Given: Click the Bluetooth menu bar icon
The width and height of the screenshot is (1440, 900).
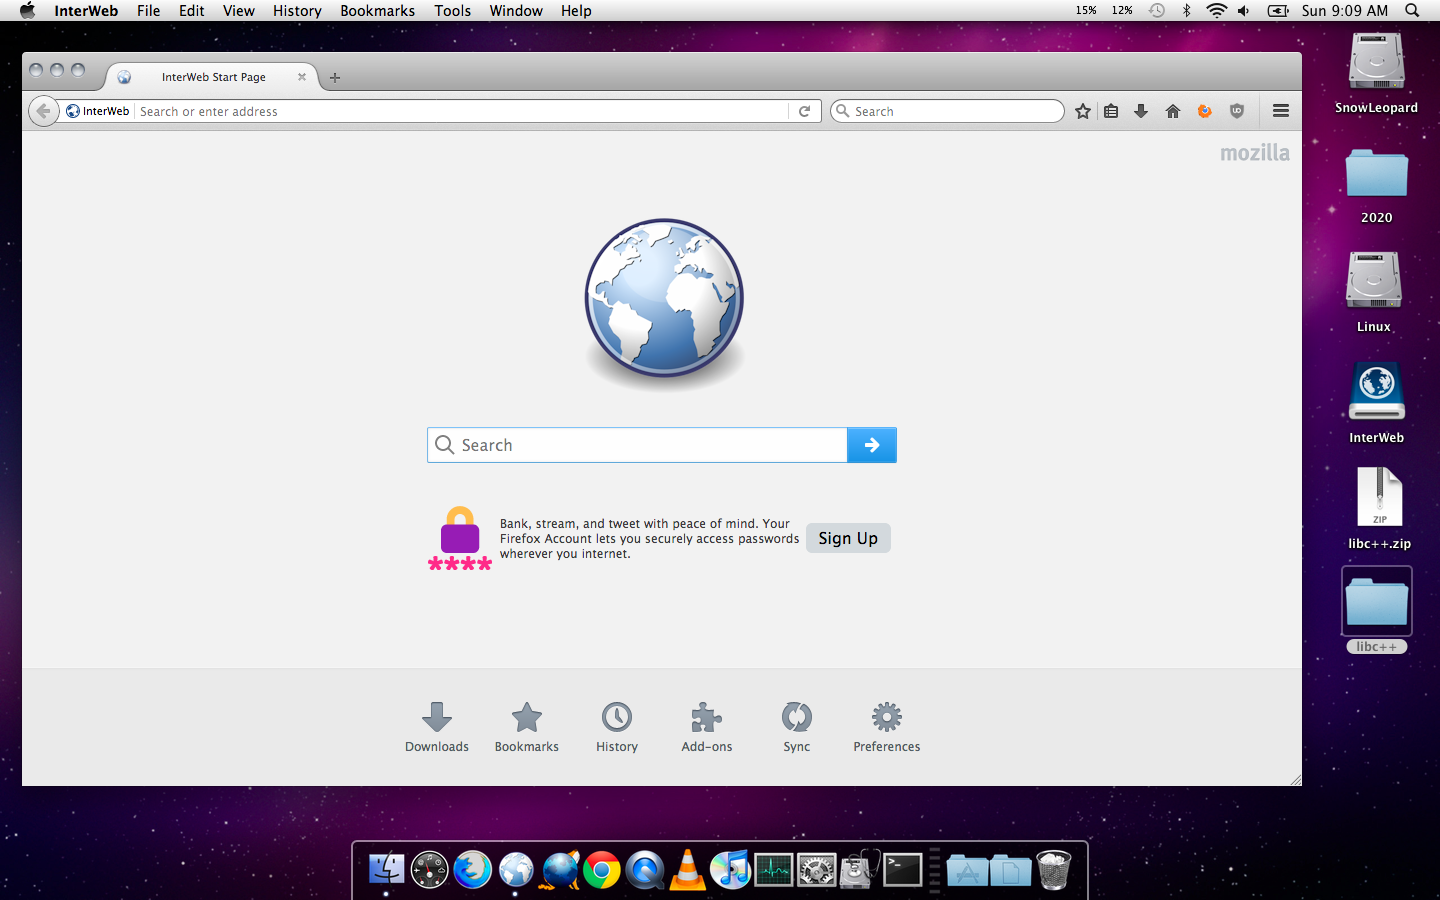Looking at the screenshot, I should 1186,11.
